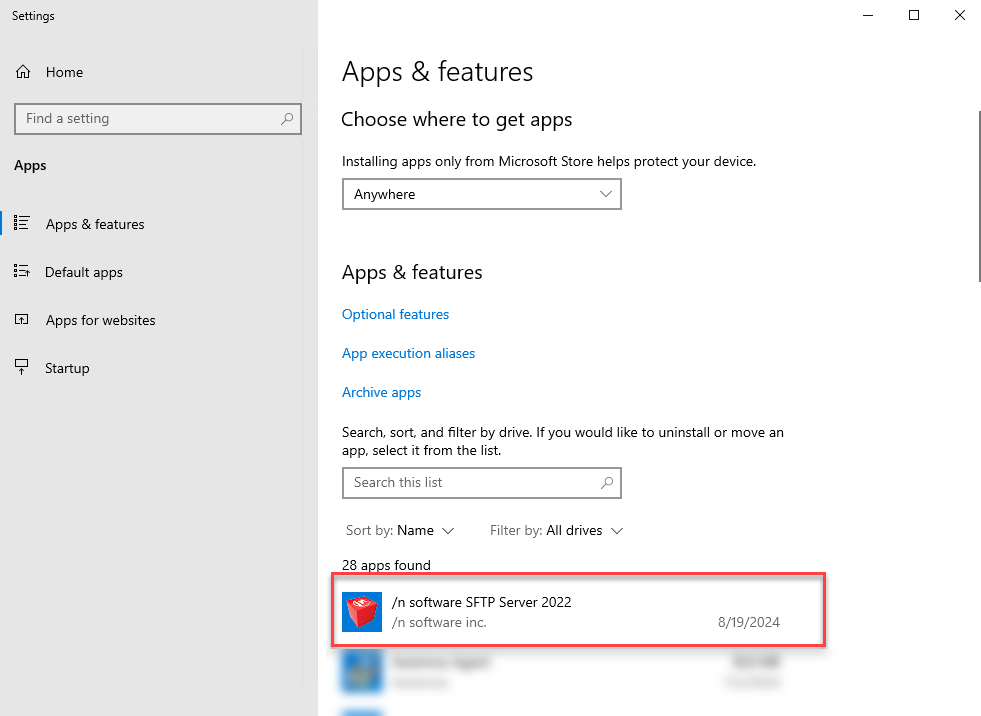Click the Home icon in sidebar
This screenshot has height=716, width=981.
tap(22, 72)
